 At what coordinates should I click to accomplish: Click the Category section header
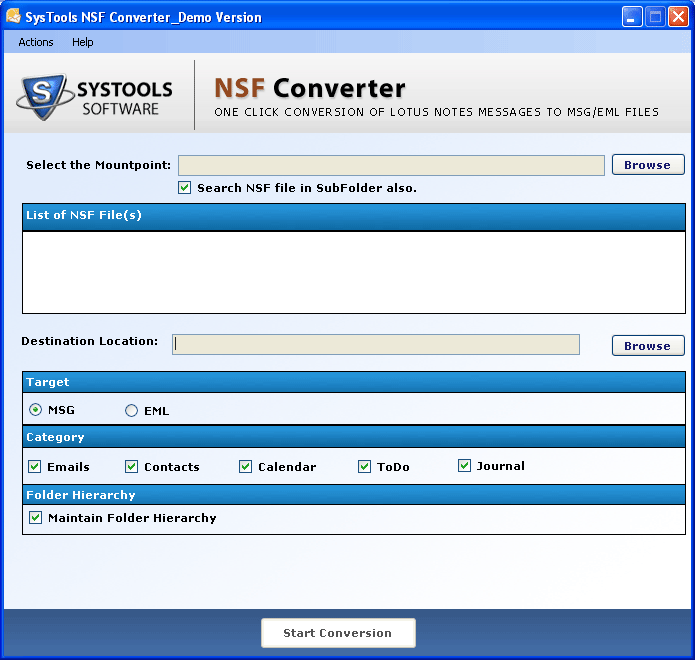tap(354, 437)
